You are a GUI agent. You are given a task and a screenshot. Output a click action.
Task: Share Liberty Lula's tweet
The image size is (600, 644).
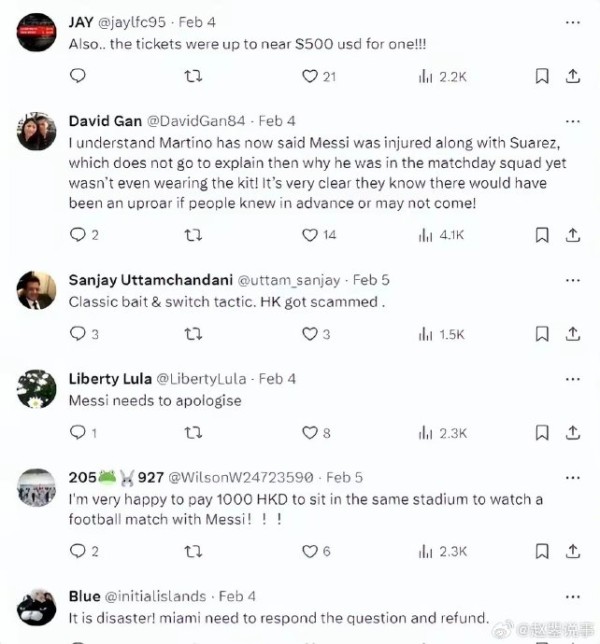tap(573, 433)
